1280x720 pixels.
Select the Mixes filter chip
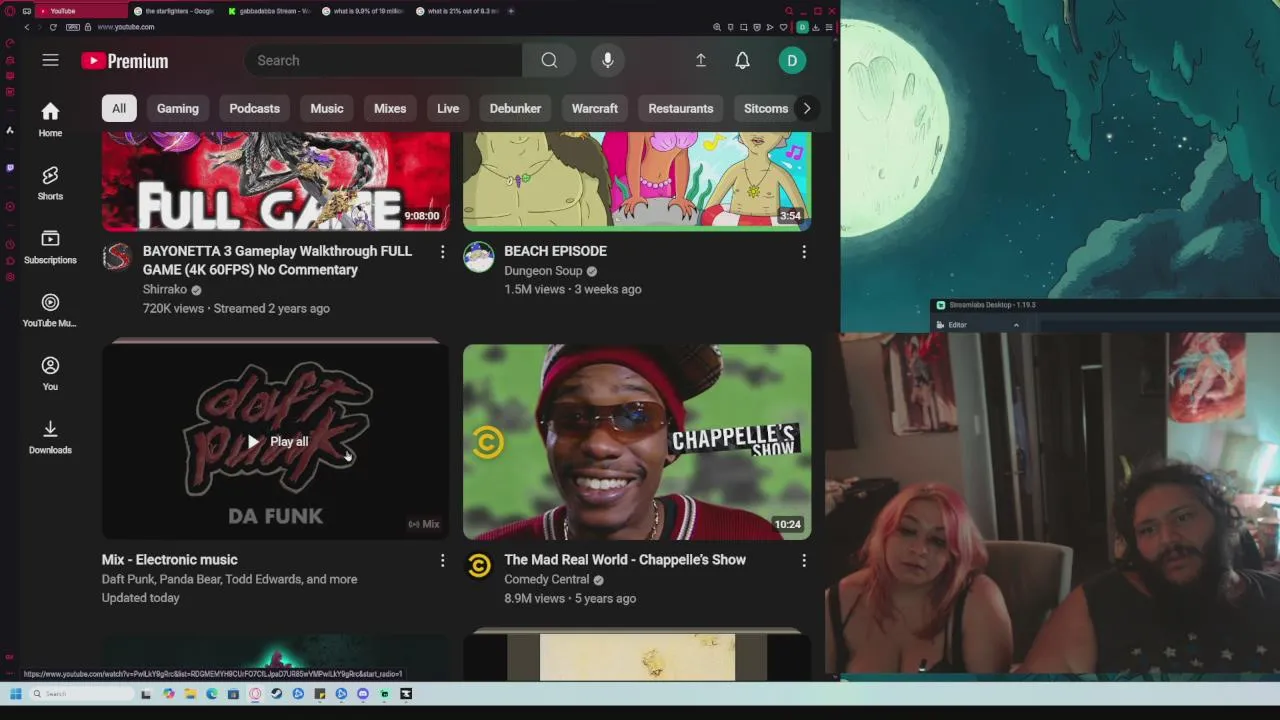point(390,108)
